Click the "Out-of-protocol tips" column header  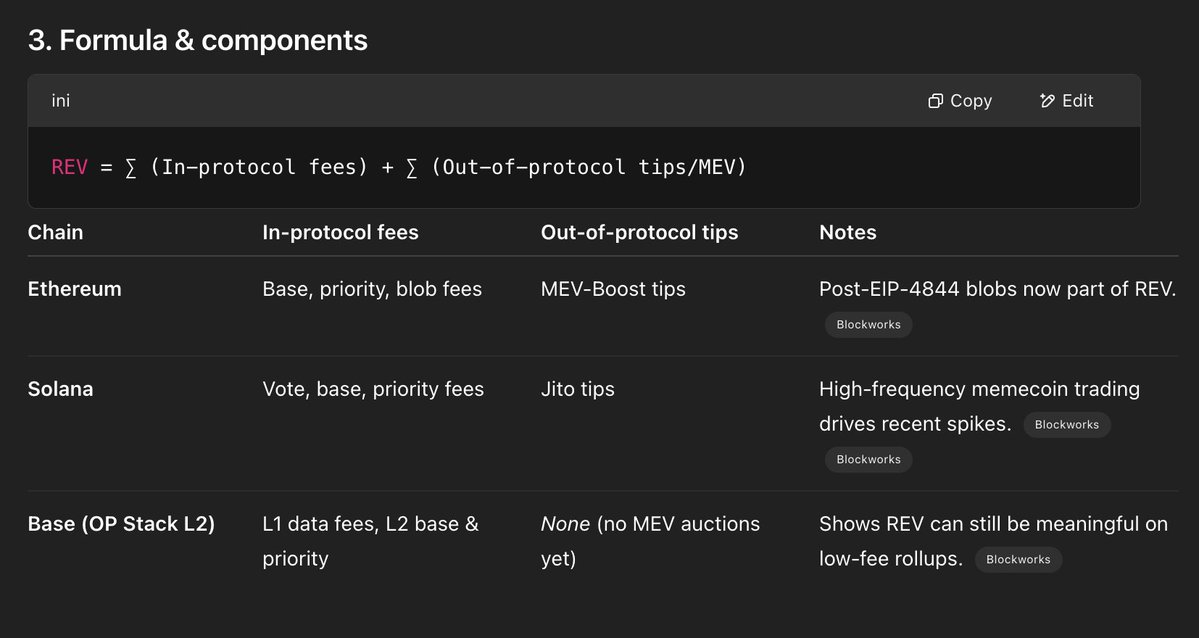(639, 233)
